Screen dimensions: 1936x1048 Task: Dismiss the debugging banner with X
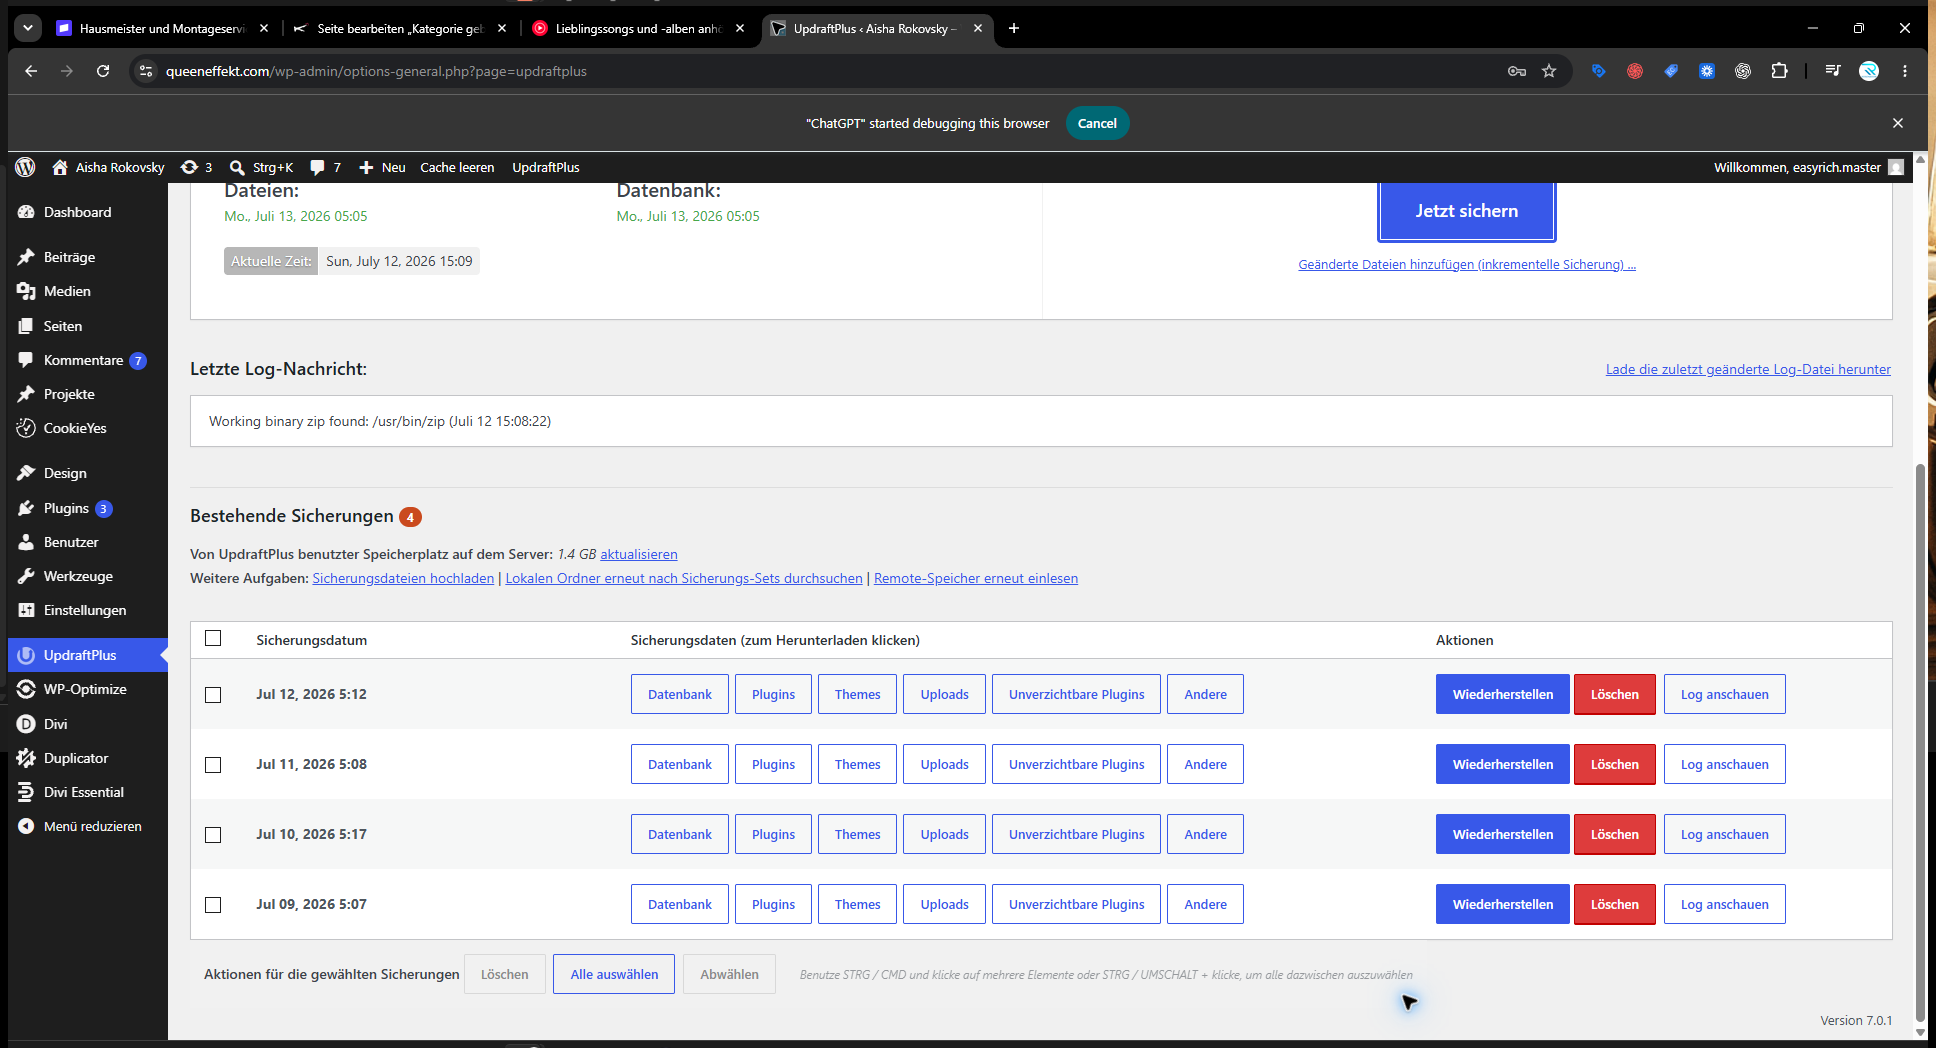coord(1898,123)
